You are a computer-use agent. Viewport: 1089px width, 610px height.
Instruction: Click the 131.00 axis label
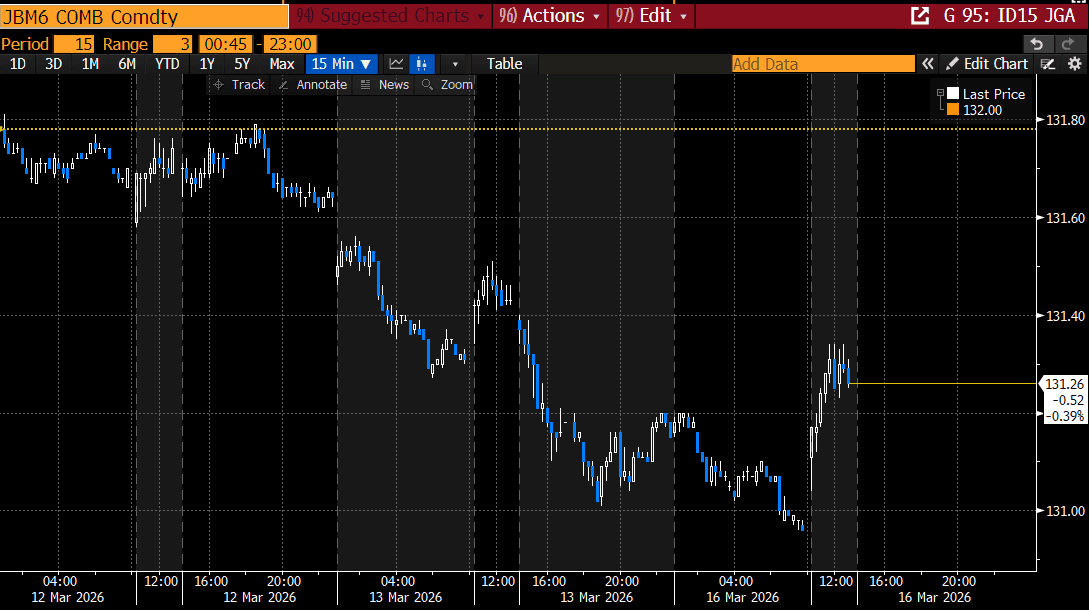[1065, 511]
